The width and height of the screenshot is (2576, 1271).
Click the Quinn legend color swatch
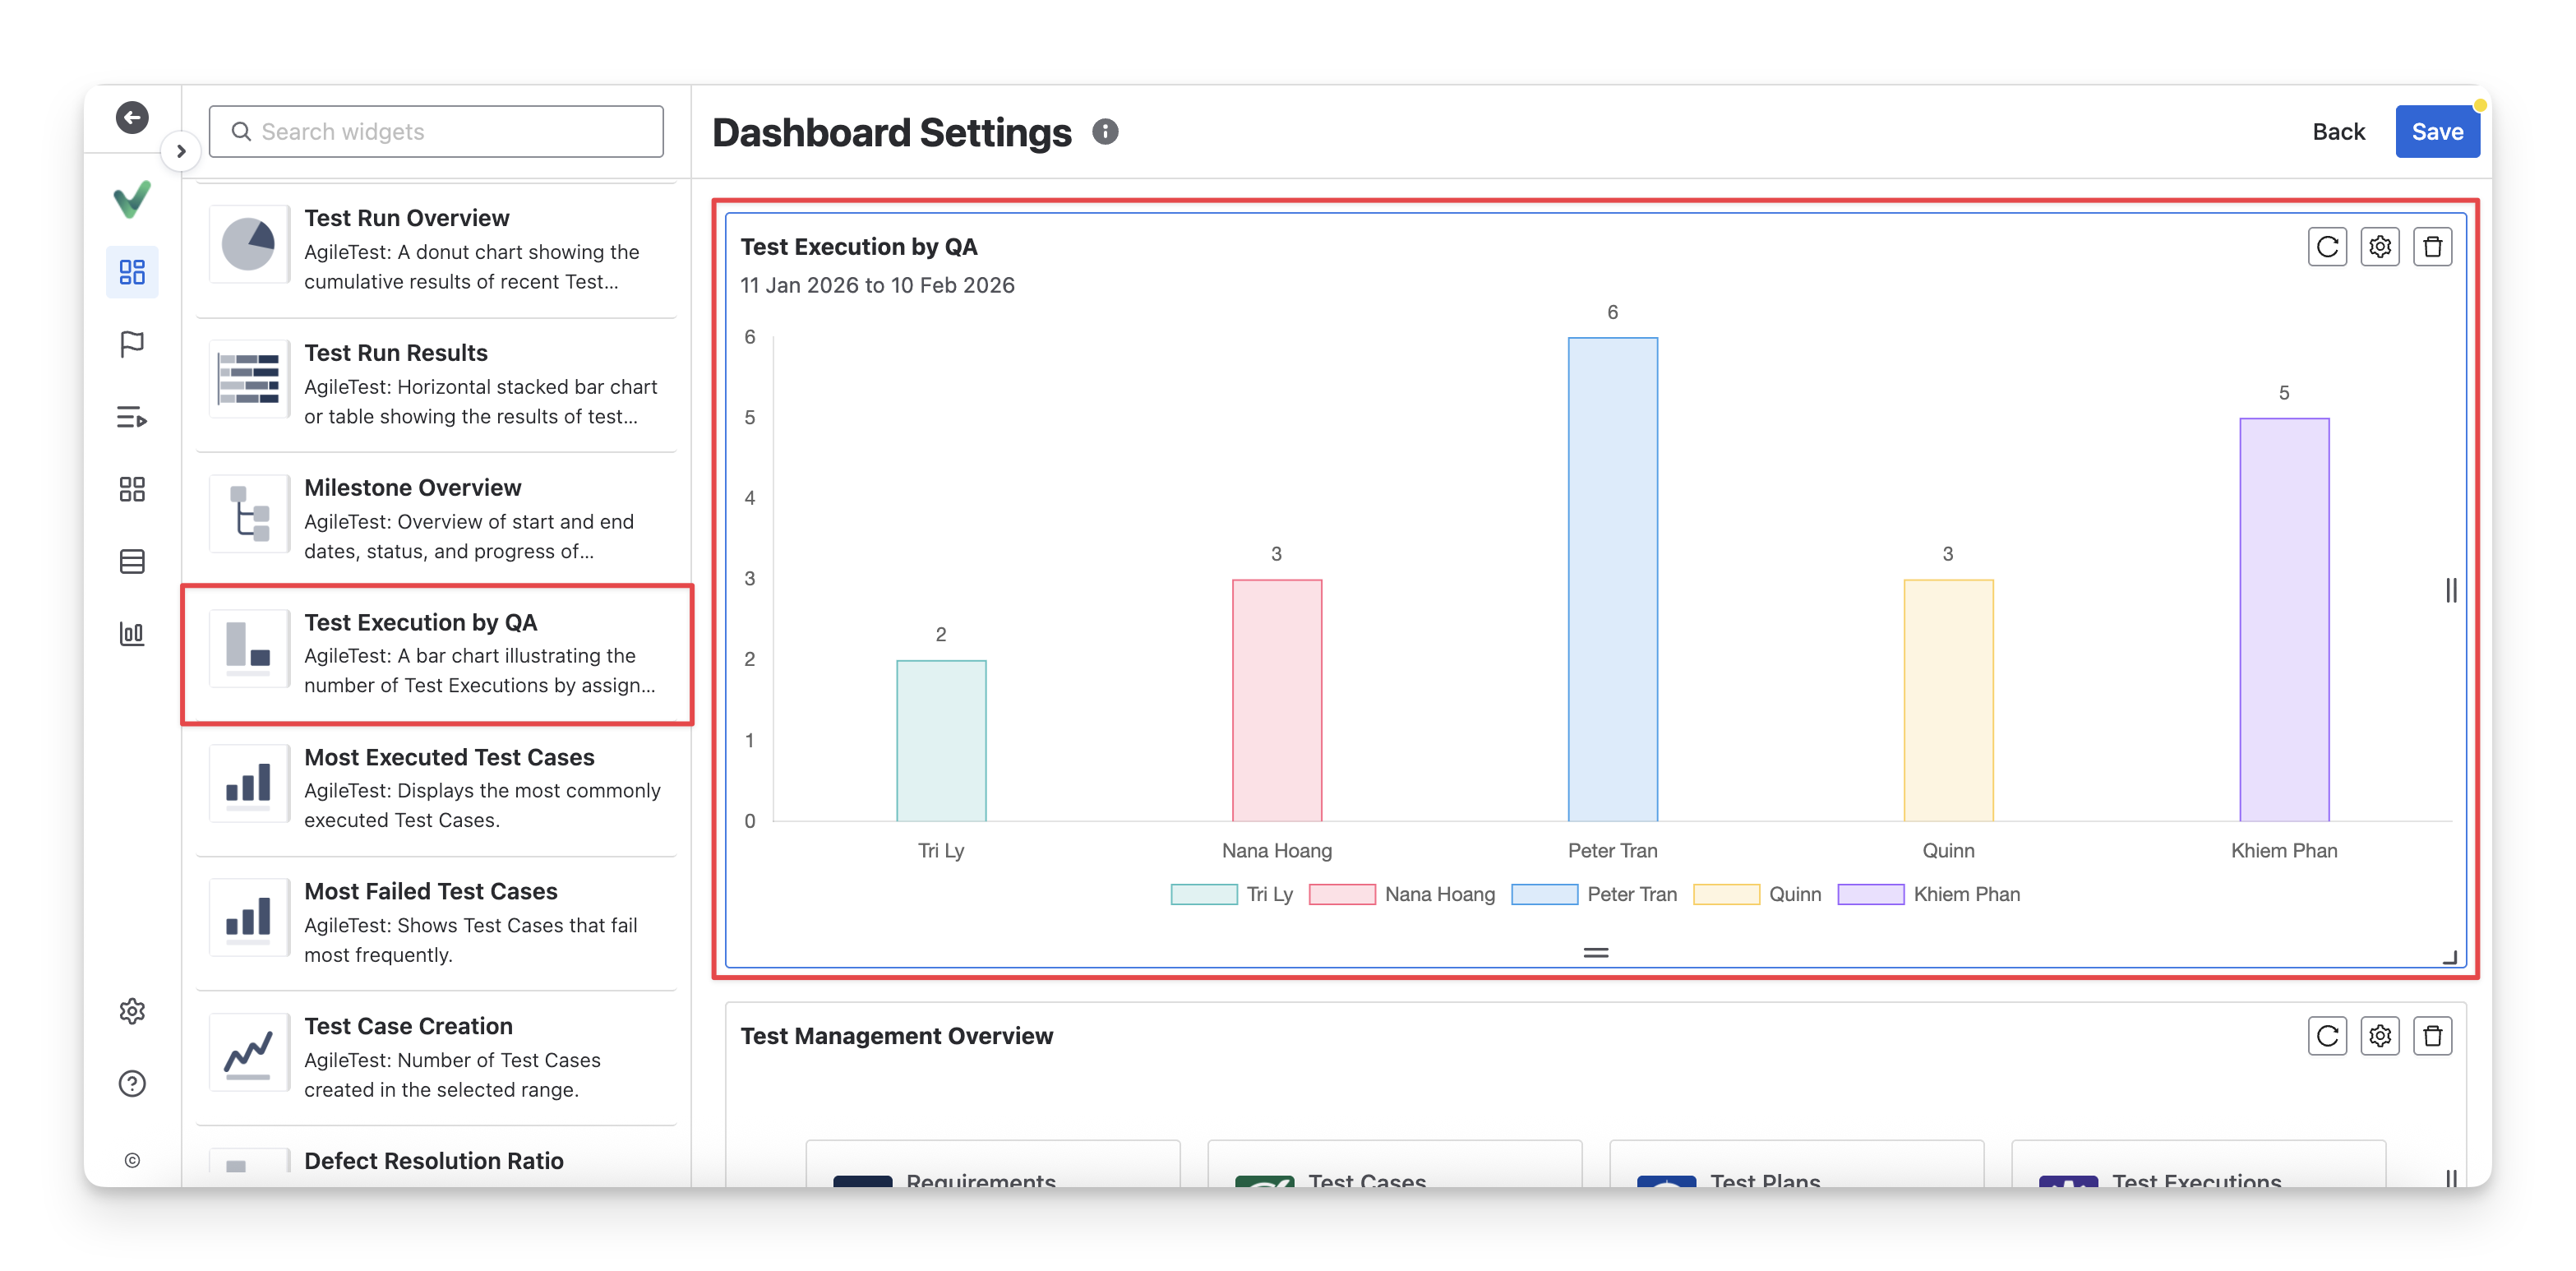tap(1726, 894)
